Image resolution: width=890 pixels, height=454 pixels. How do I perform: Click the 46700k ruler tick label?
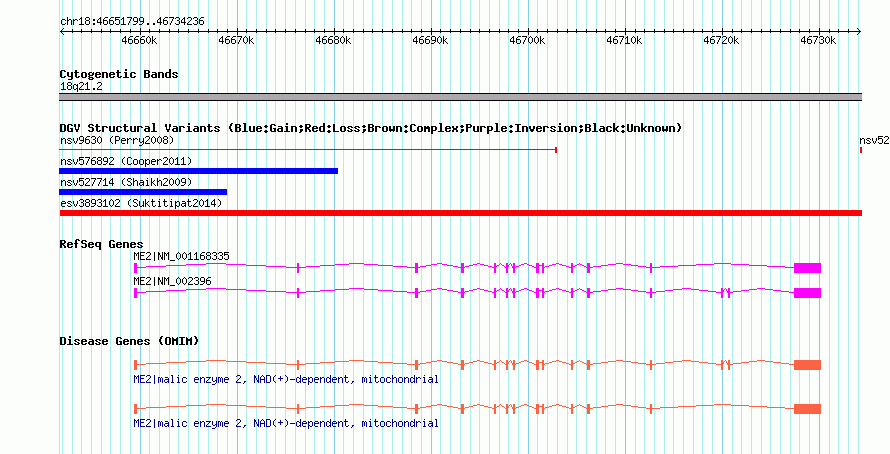click(x=528, y=40)
